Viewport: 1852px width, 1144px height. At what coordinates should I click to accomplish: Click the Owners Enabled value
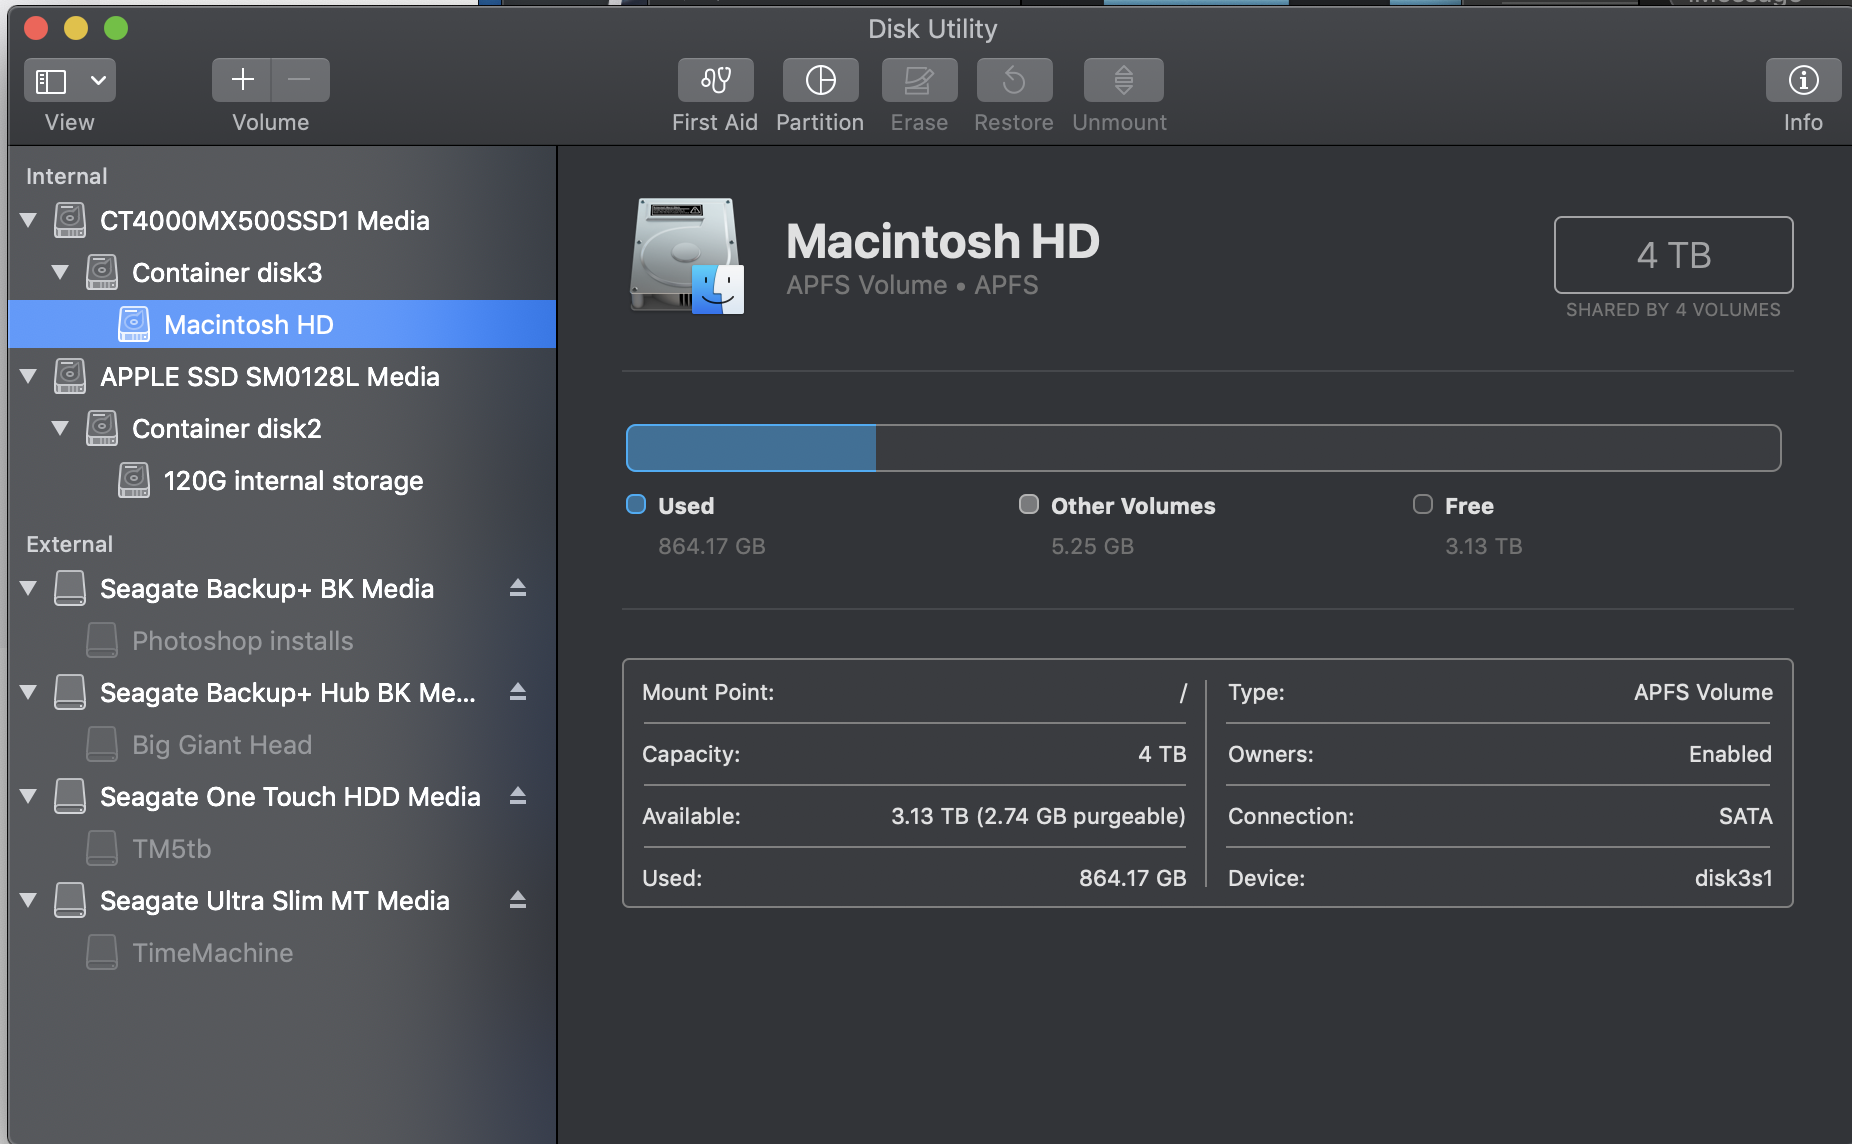coord(1730,754)
